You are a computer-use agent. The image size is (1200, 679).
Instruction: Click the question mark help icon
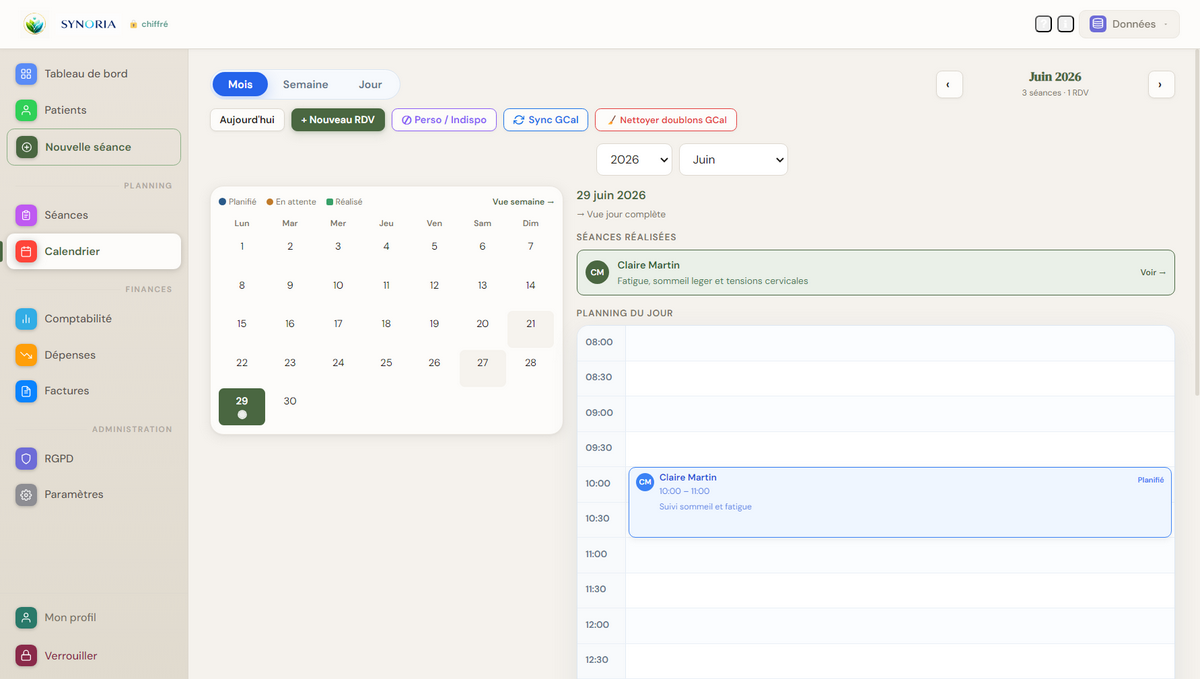(1043, 24)
